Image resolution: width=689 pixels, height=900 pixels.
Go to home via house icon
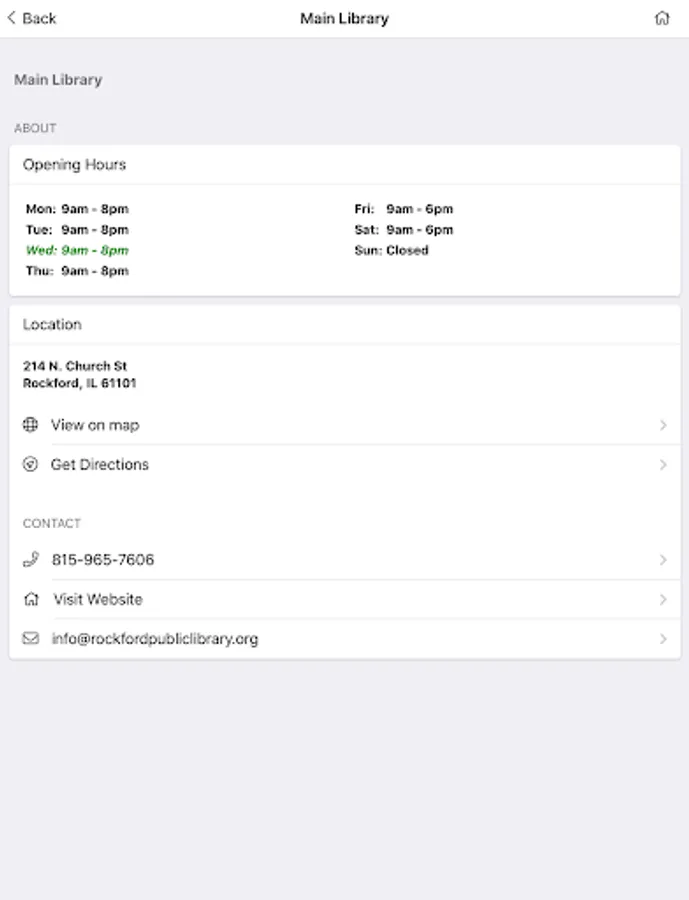click(x=662, y=18)
